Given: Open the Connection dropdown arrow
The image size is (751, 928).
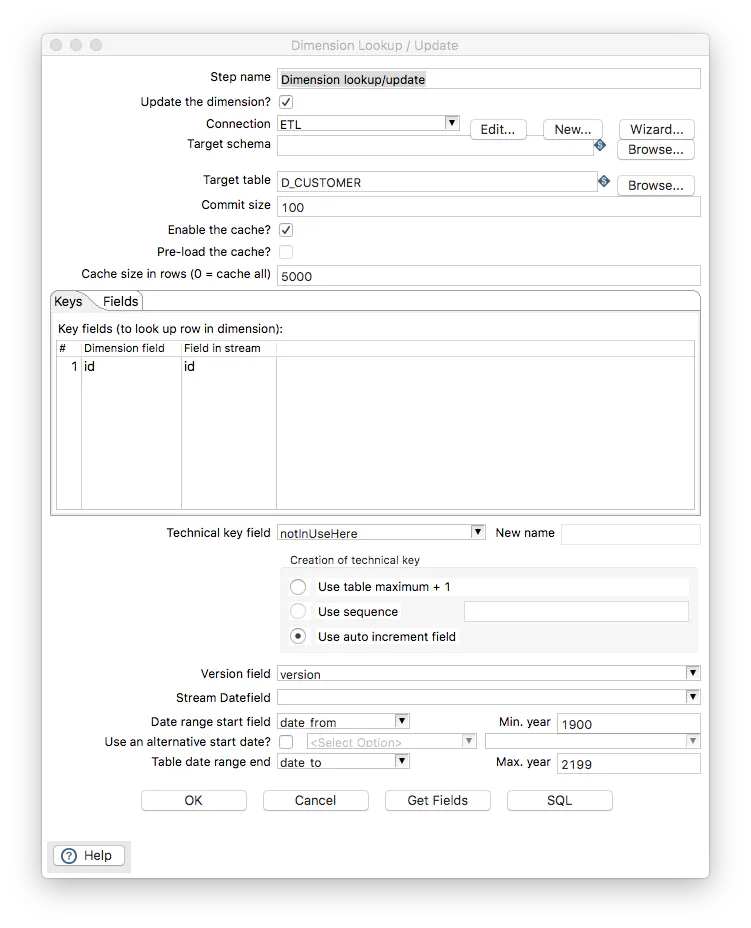Looking at the screenshot, I should pos(452,123).
